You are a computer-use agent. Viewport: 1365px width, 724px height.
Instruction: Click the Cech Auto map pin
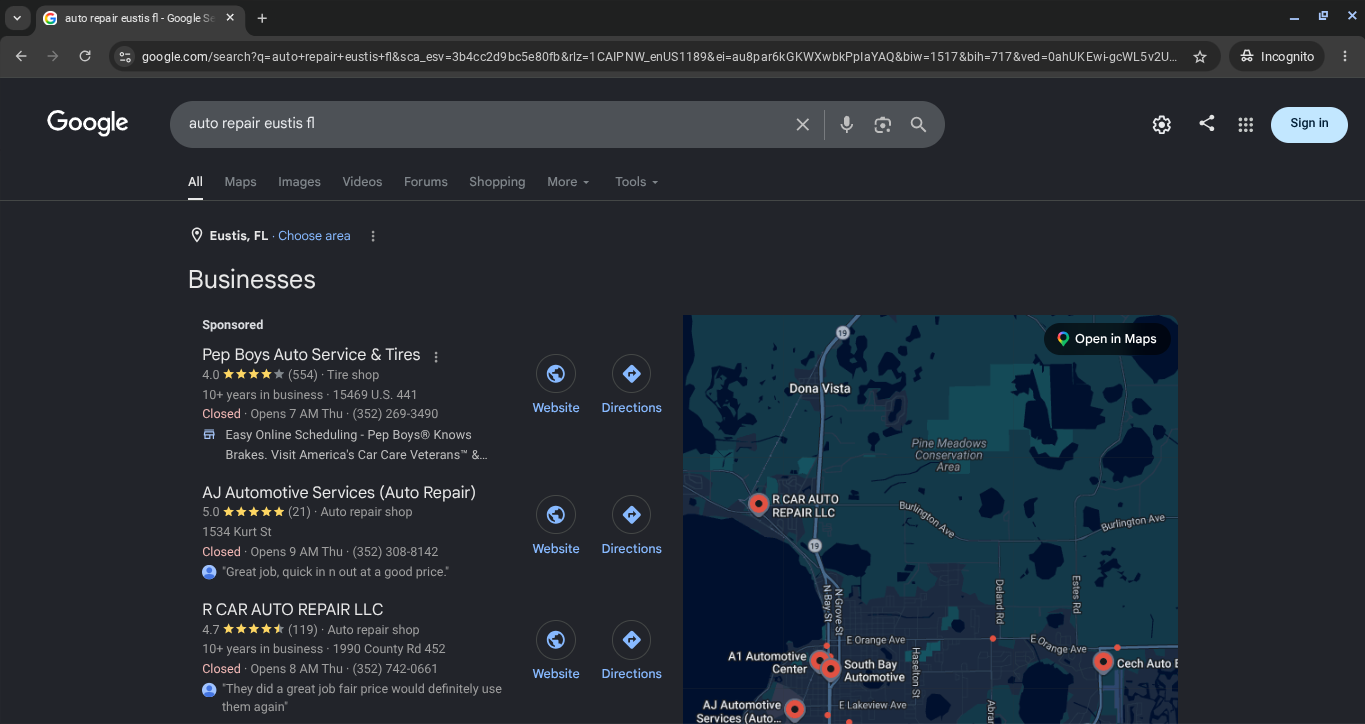(1103, 662)
